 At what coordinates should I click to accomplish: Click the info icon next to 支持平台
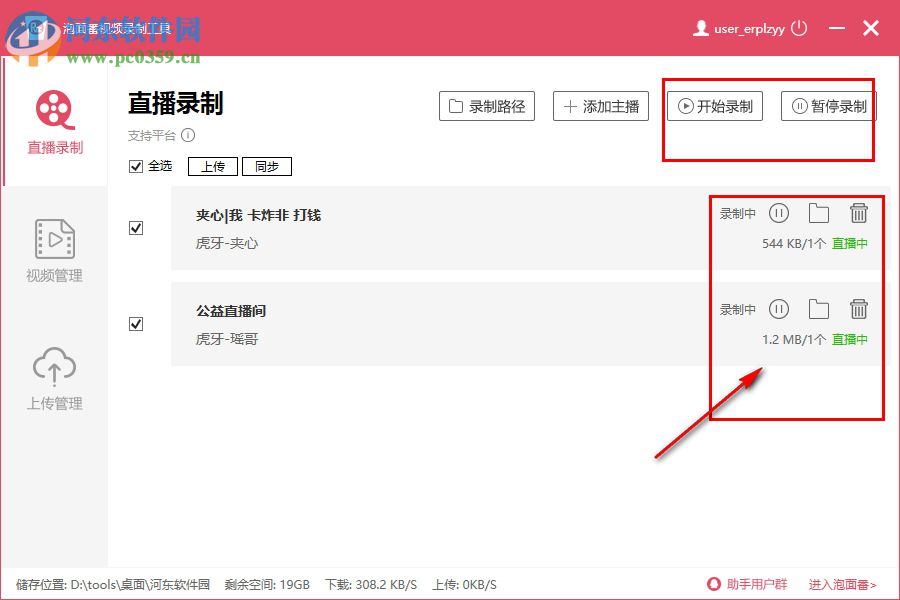coord(188,134)
